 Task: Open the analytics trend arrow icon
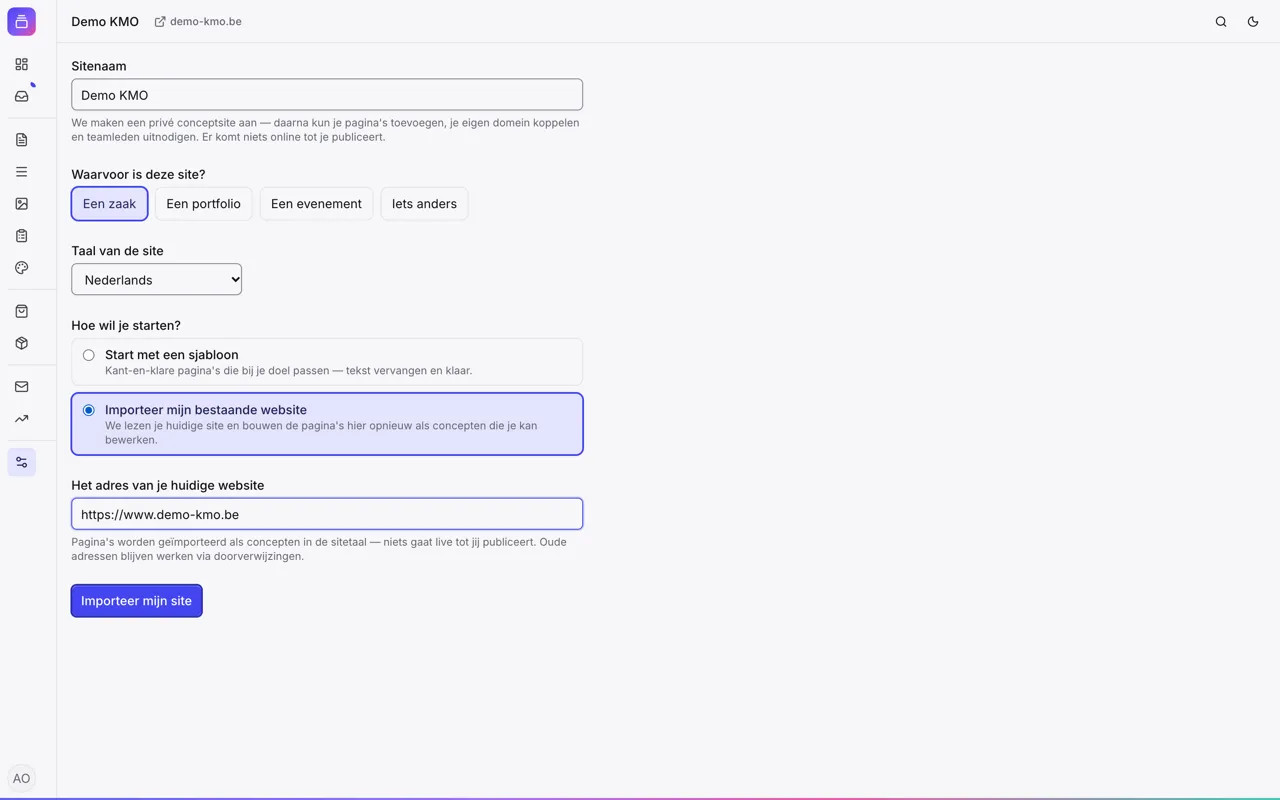[x=21, y=419]
